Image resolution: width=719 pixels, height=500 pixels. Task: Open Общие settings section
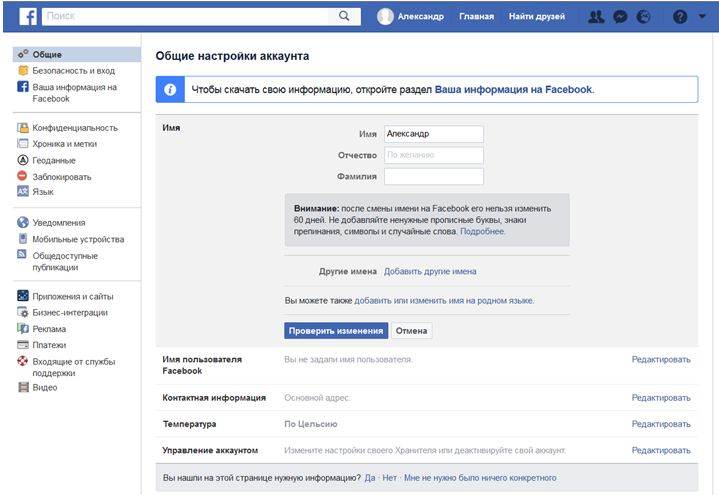tap(77, 54)
